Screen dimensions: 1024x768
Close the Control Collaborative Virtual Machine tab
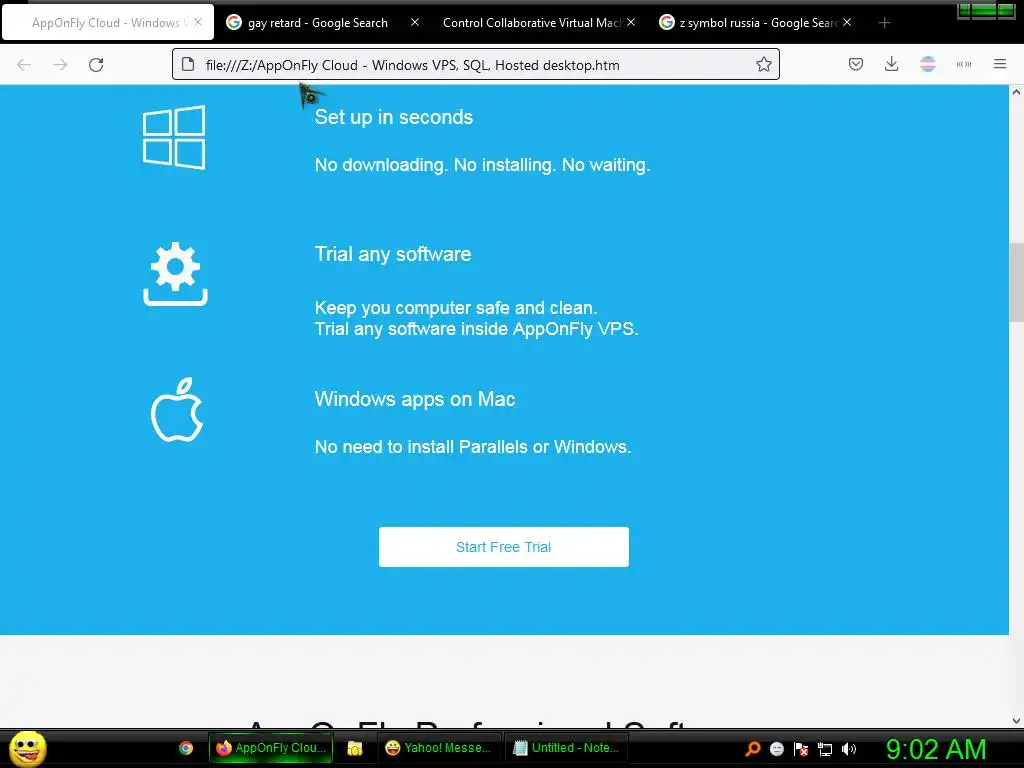tap(631, 22)
